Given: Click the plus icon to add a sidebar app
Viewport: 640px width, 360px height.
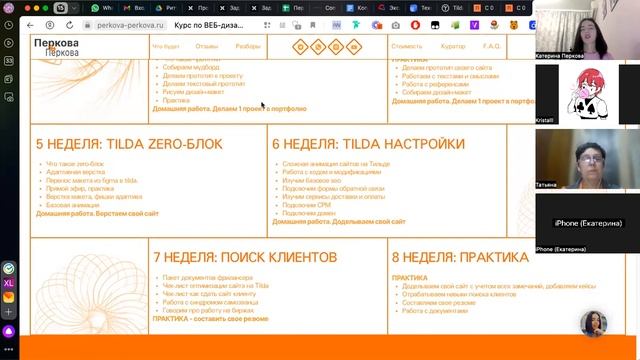Looking at the screenshot, I should click(x=9, y=312).
